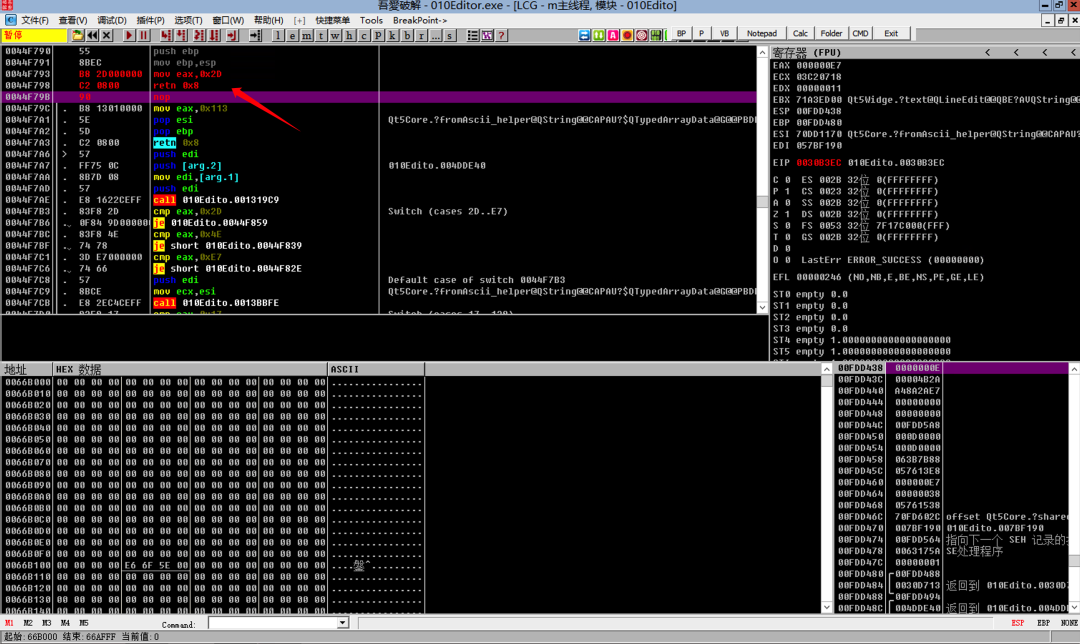Viewport: 1080px width, 644px height.
Task: Click the Step over toolbar icon
Action: click(x=181, y=35)
